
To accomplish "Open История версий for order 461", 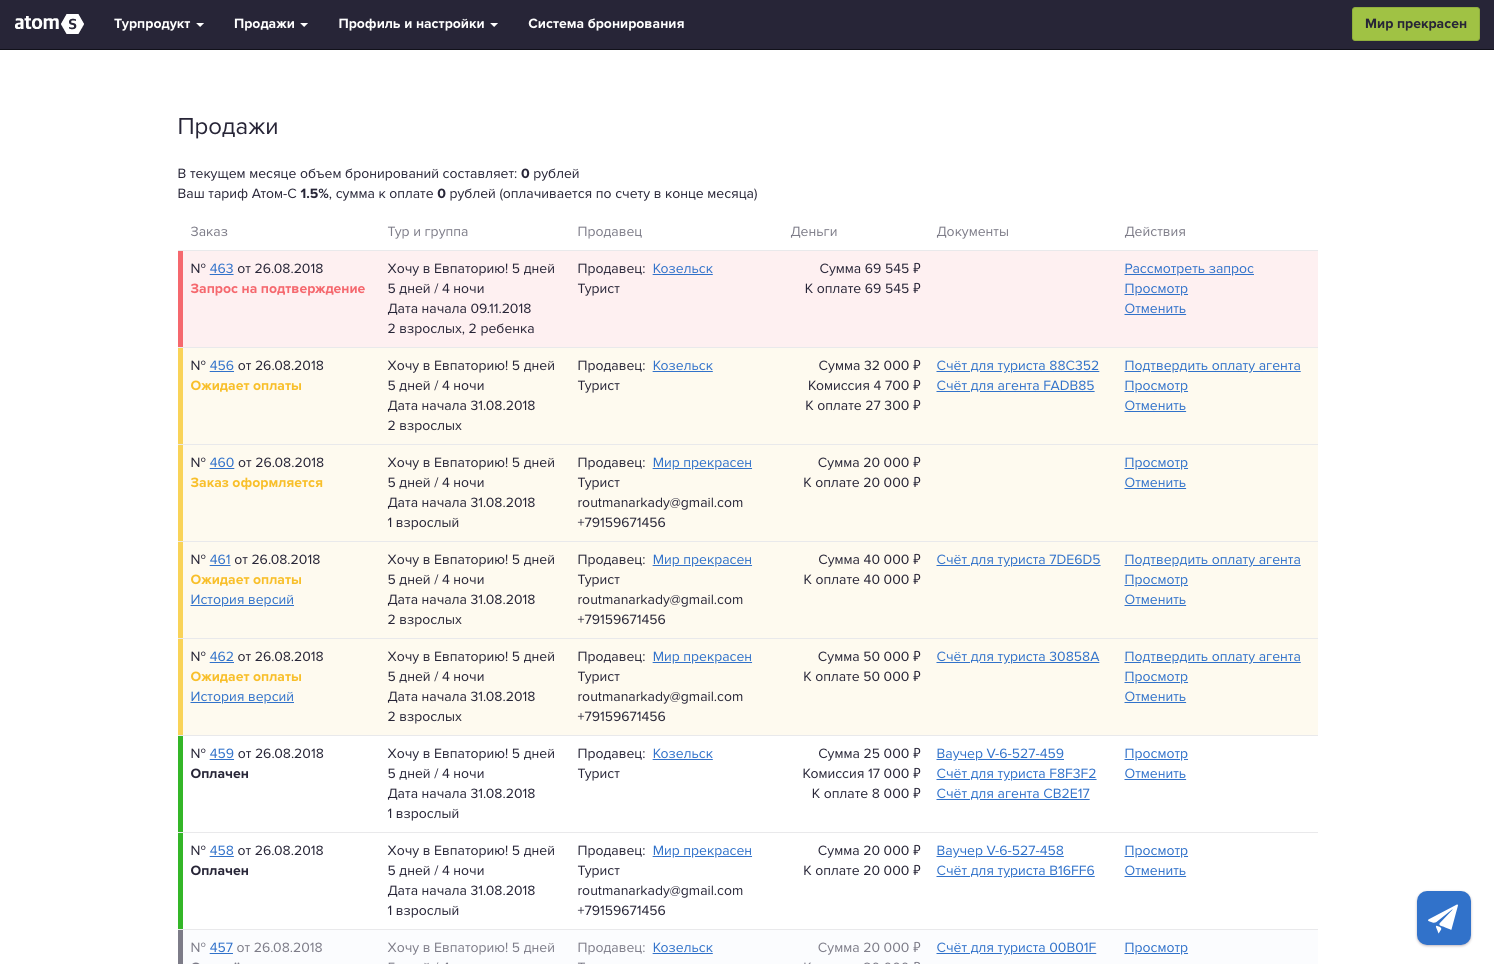I will coord(242,600).
